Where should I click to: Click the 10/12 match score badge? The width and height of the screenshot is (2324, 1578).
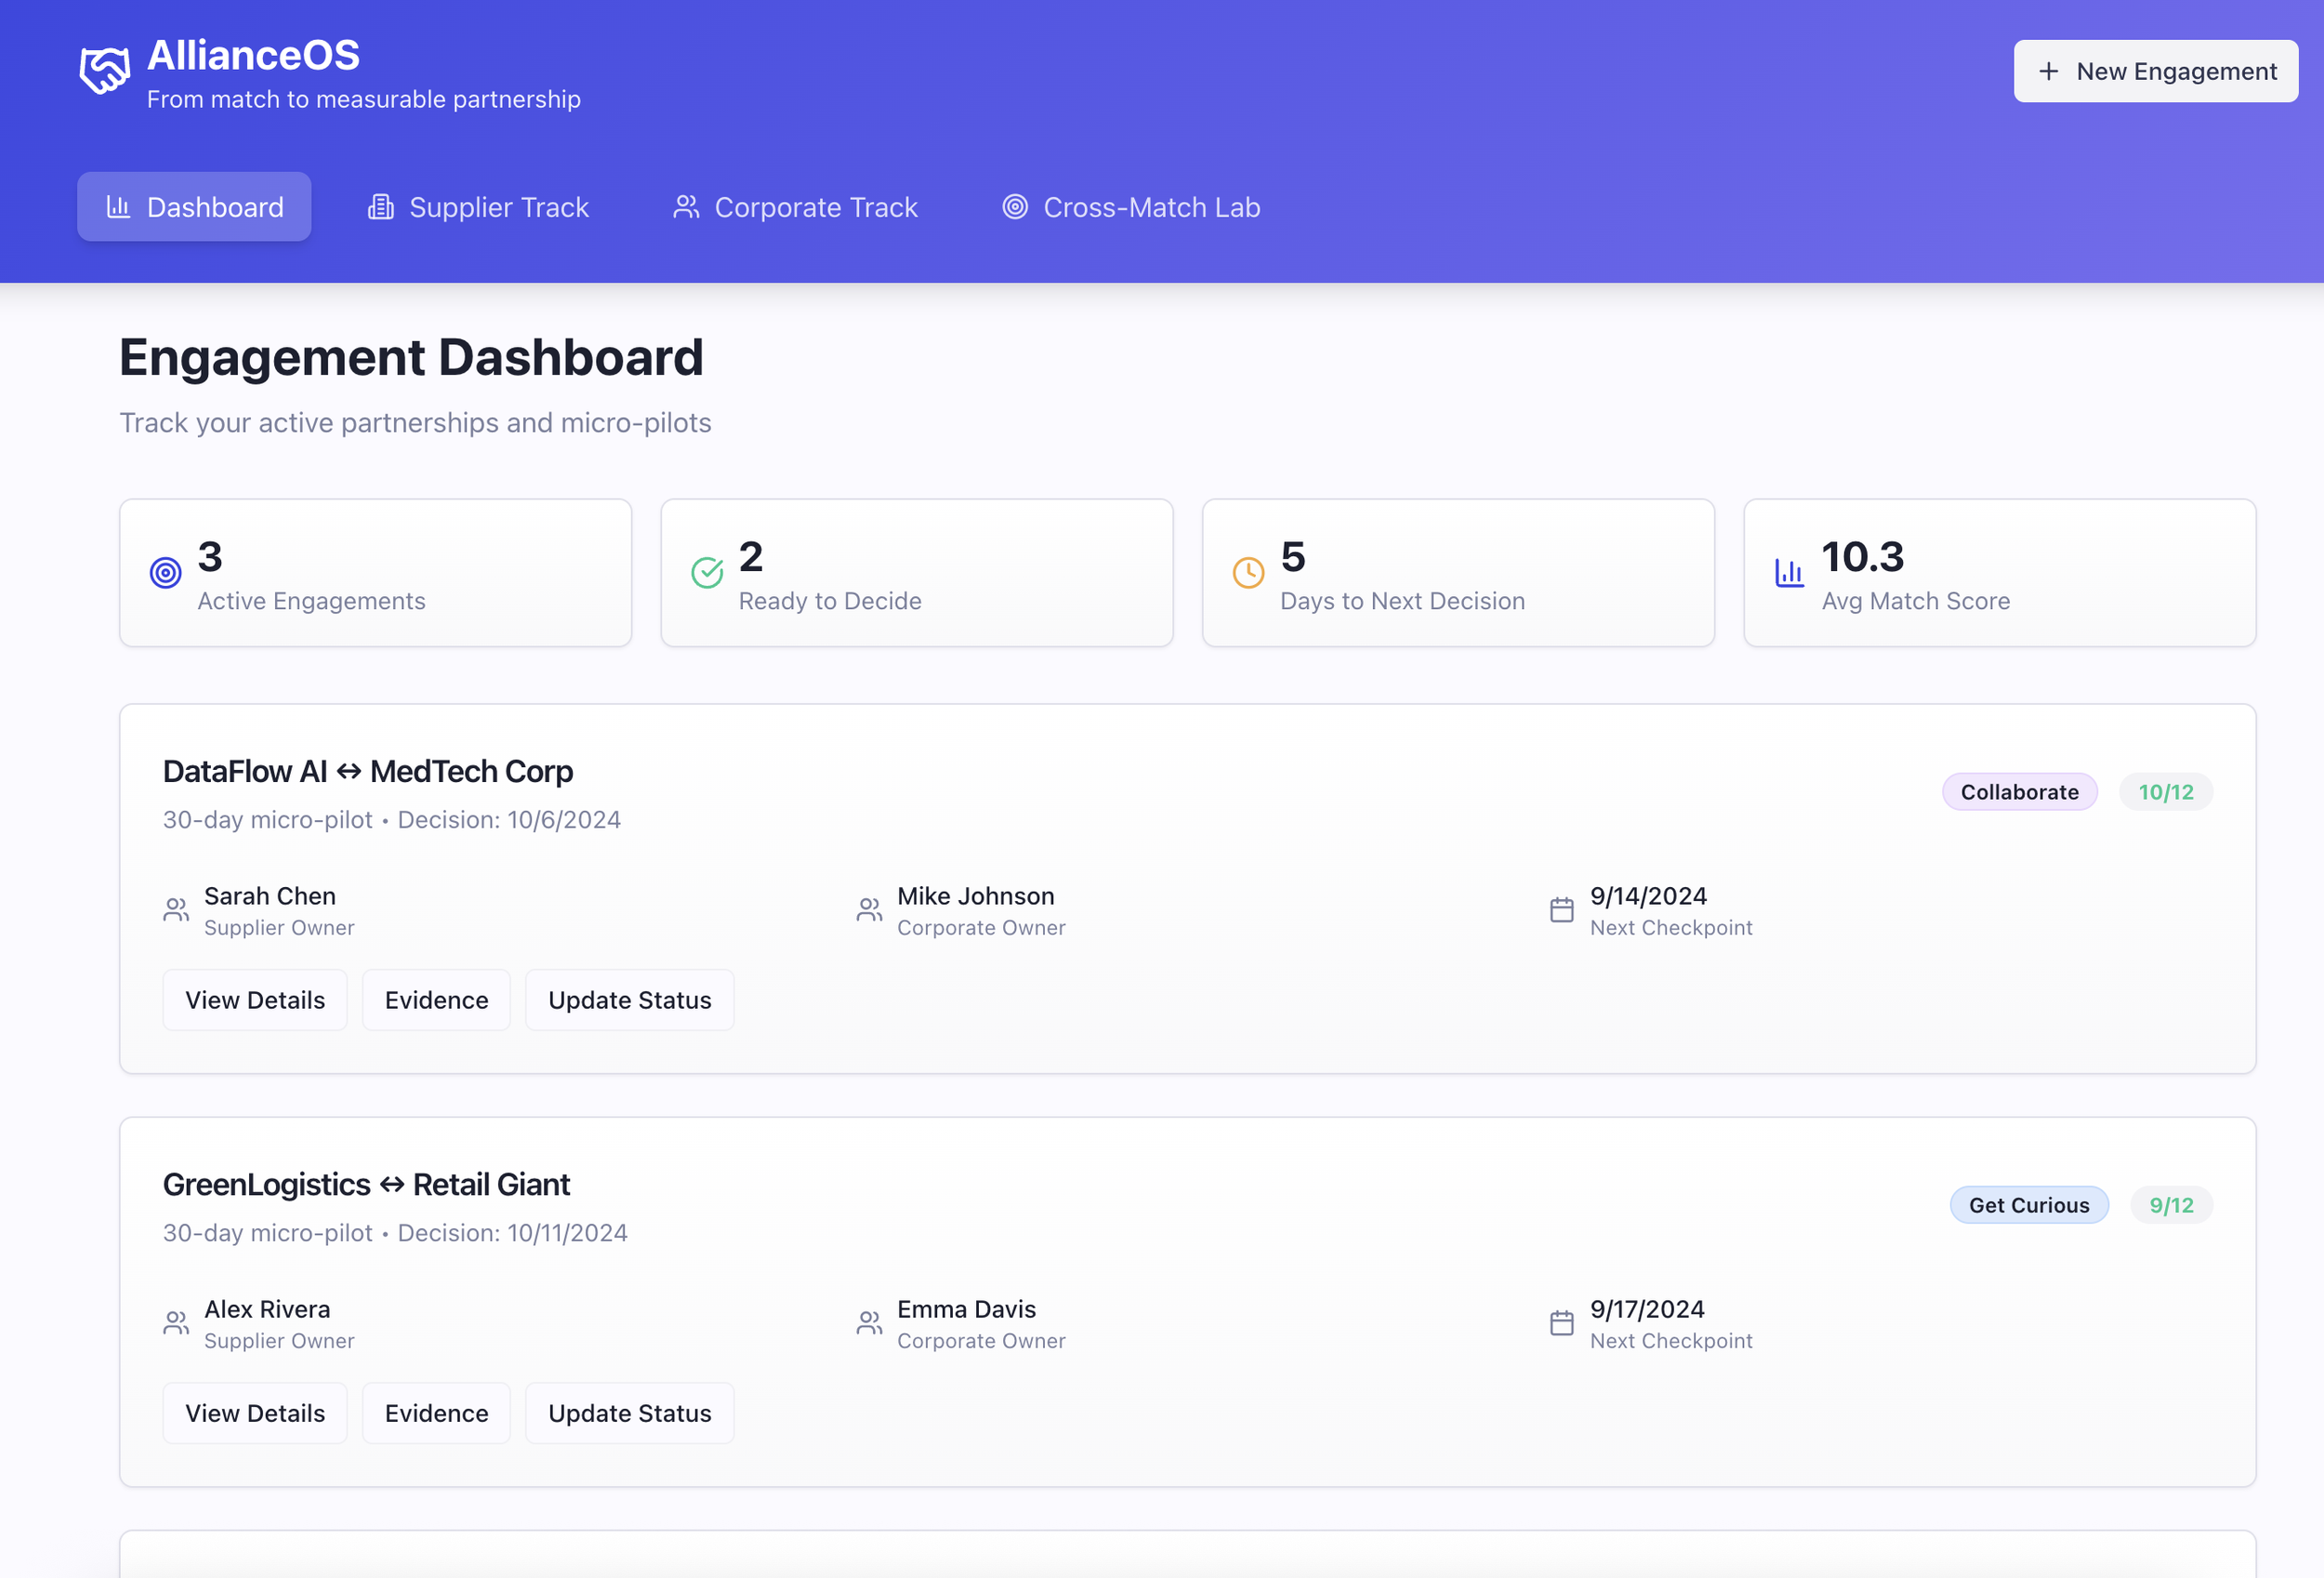pos(2165,792)
